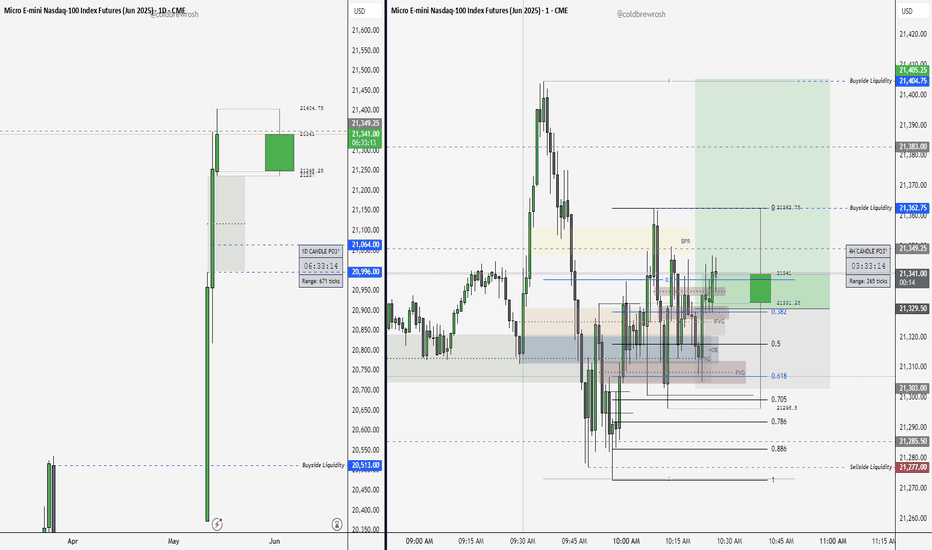Screen dimensions: 932x550
Task: Select the 0.705 Fibonacci level label
Action: point(779,400)
